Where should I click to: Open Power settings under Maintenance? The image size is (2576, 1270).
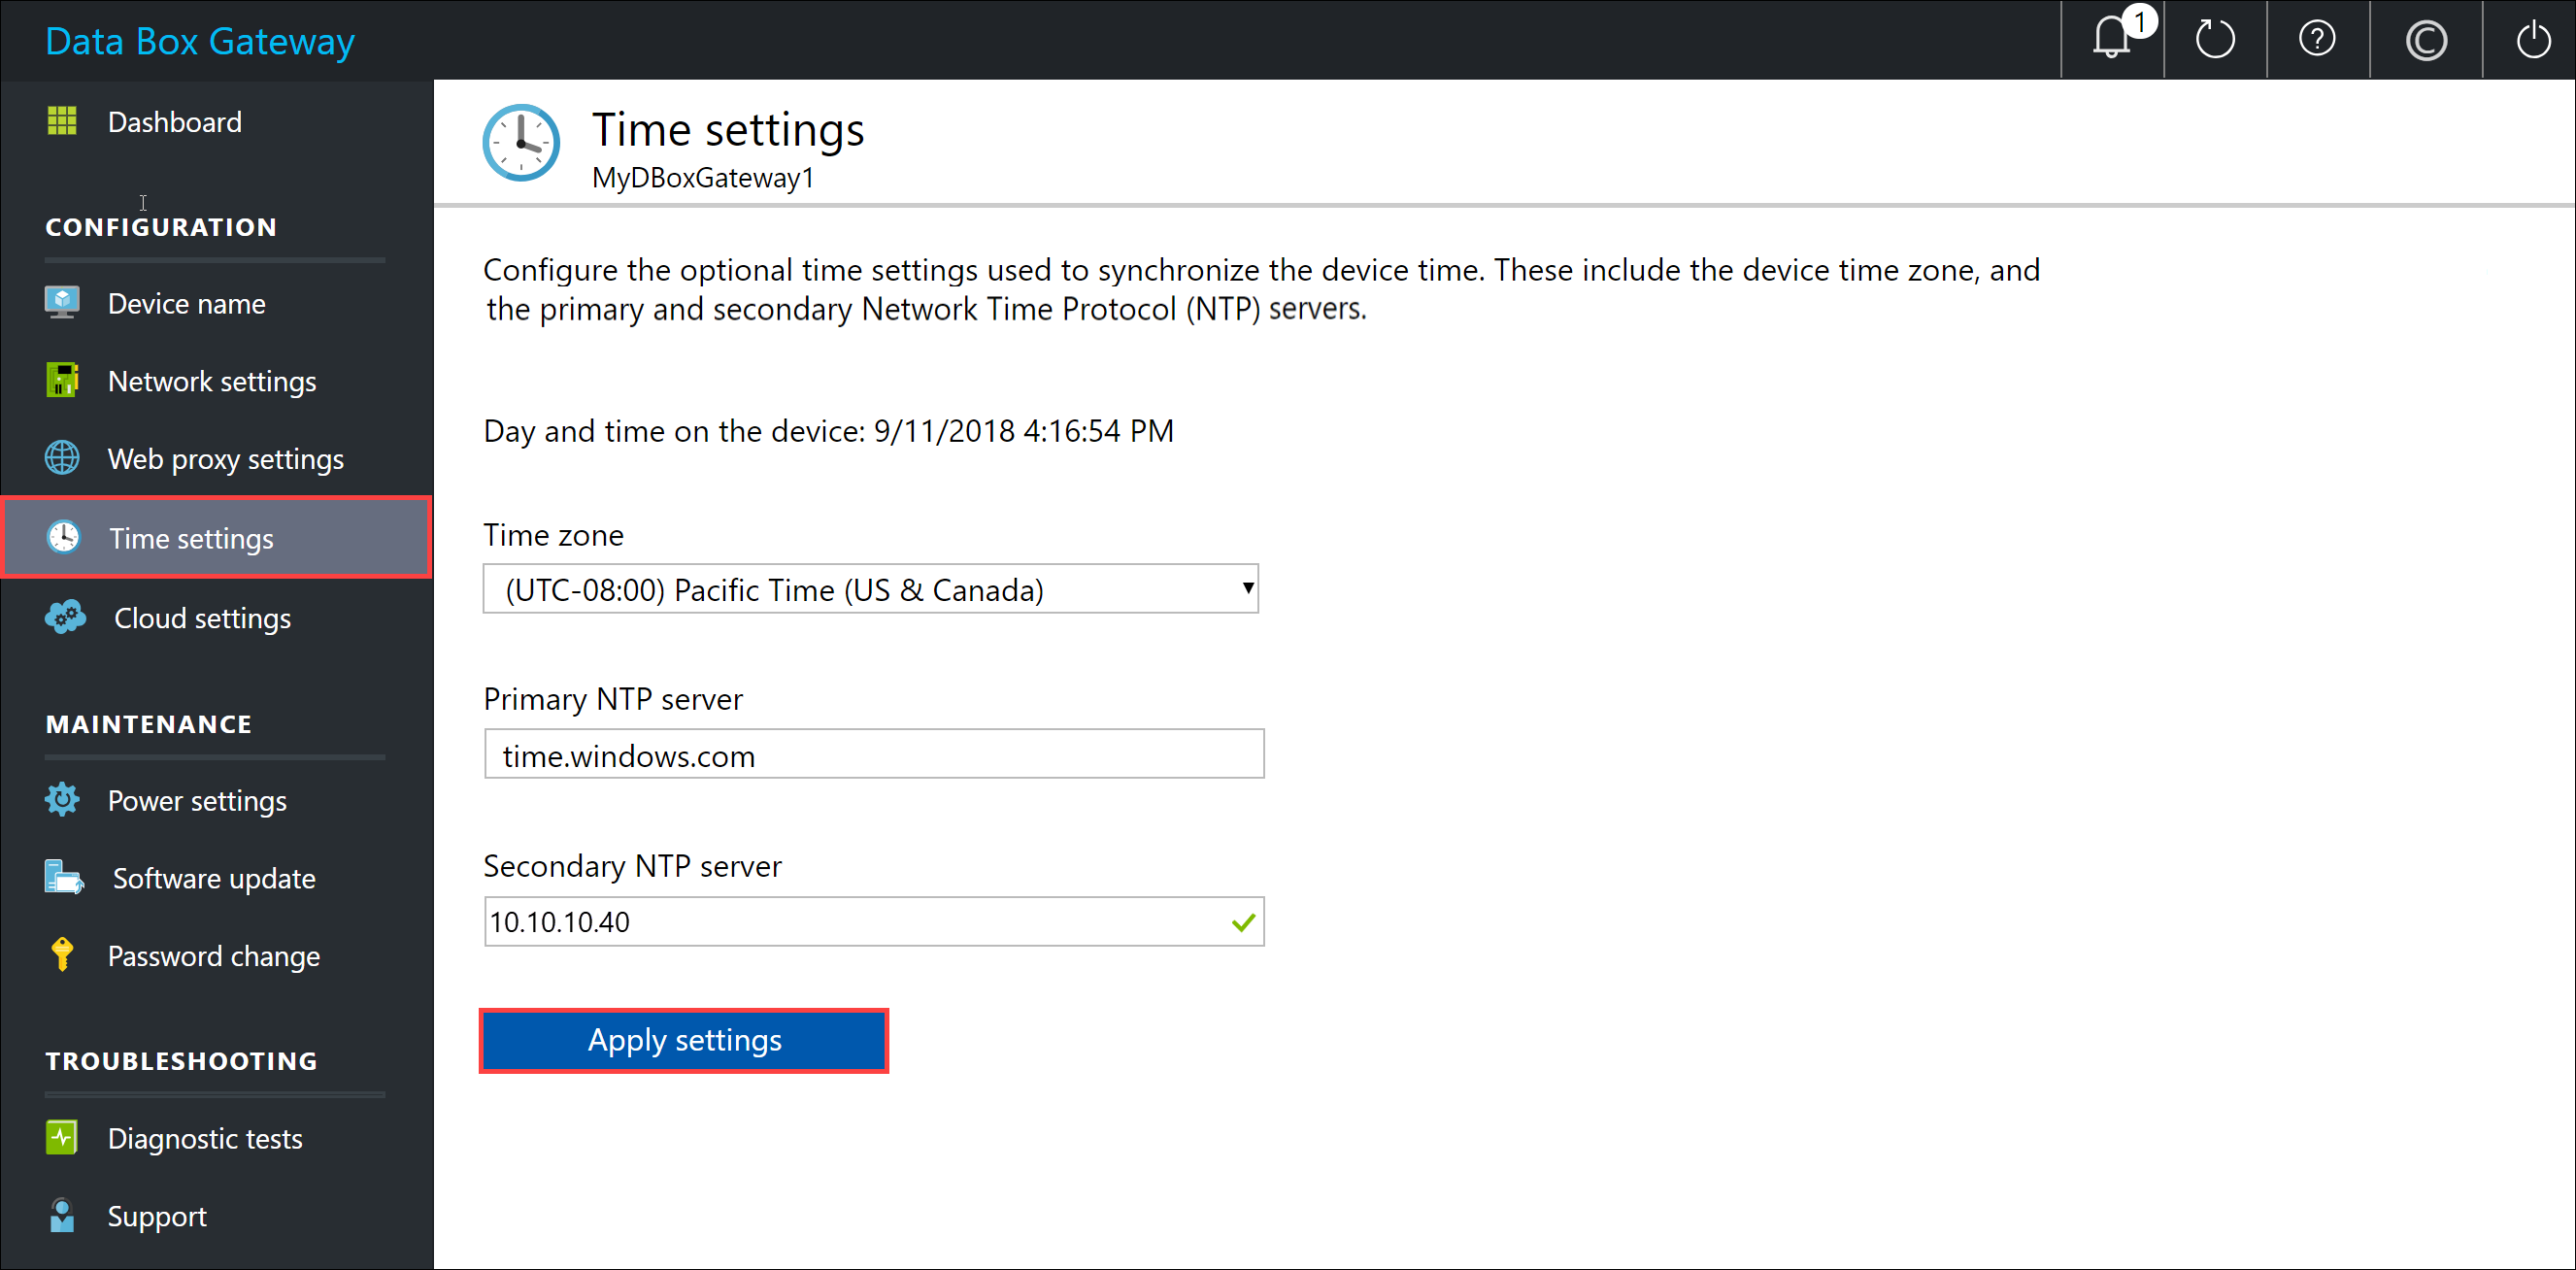click(197, 802)
